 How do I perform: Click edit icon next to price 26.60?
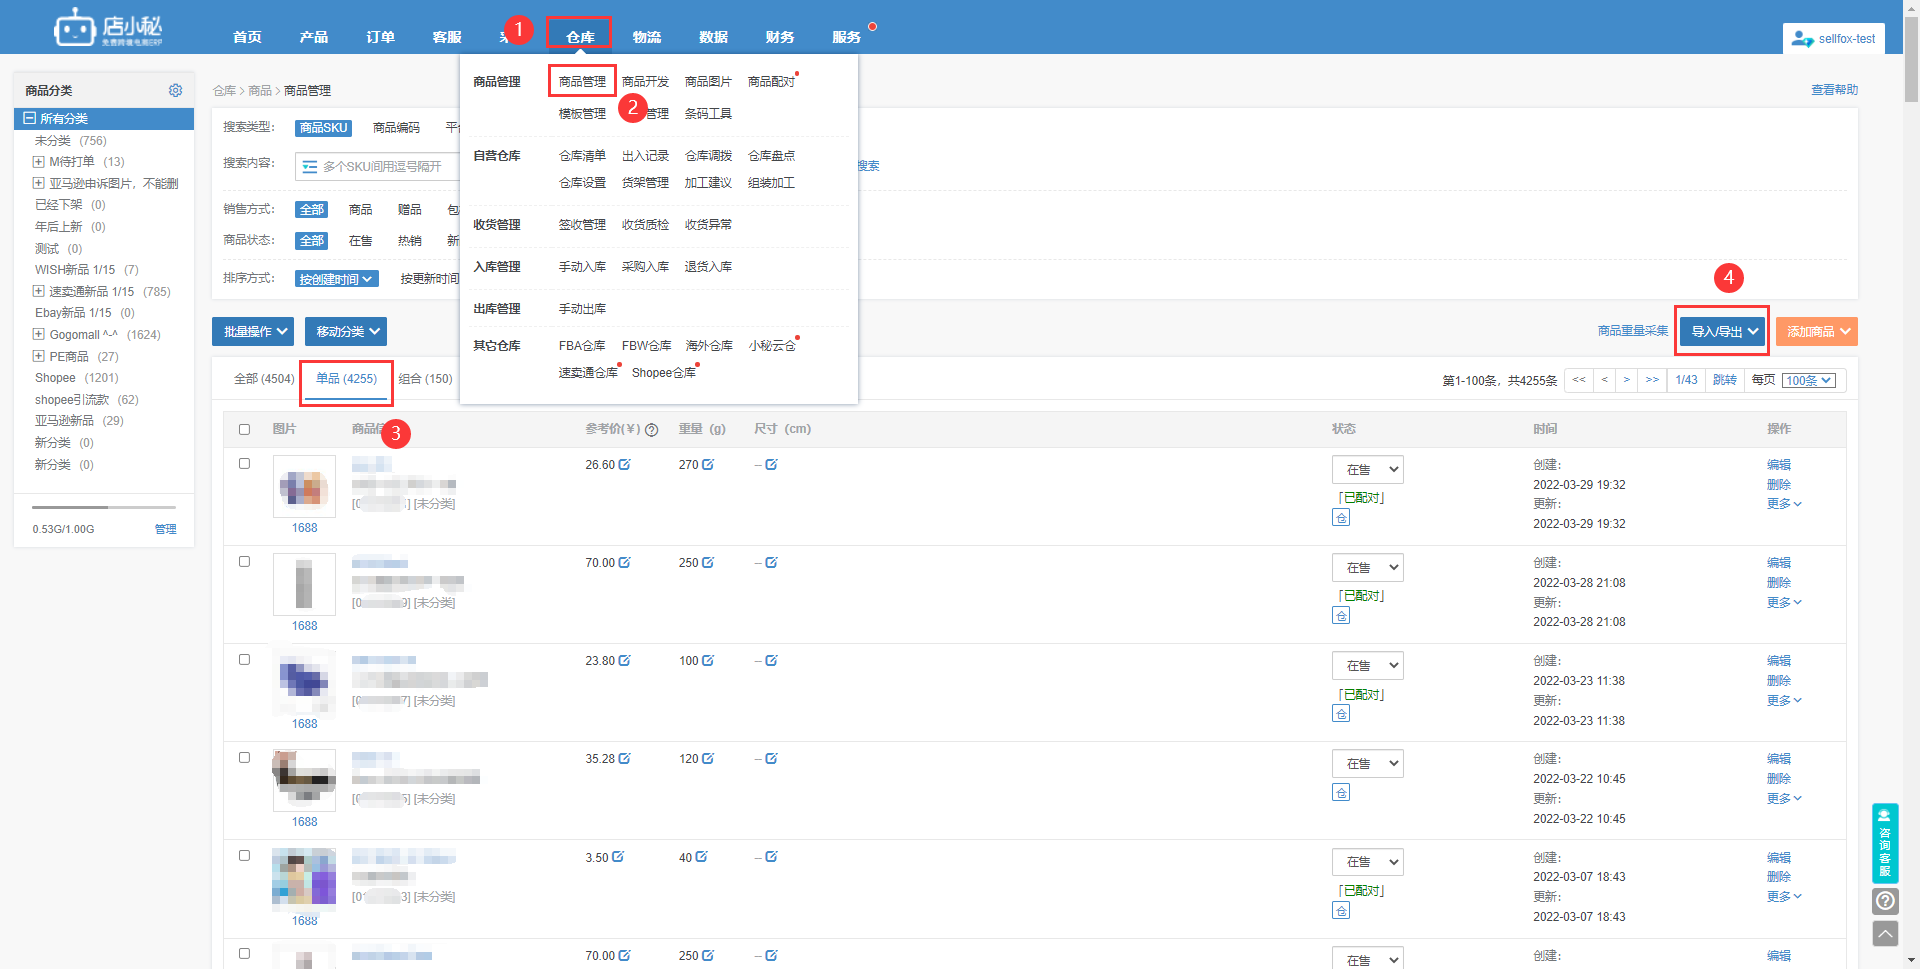625,465
